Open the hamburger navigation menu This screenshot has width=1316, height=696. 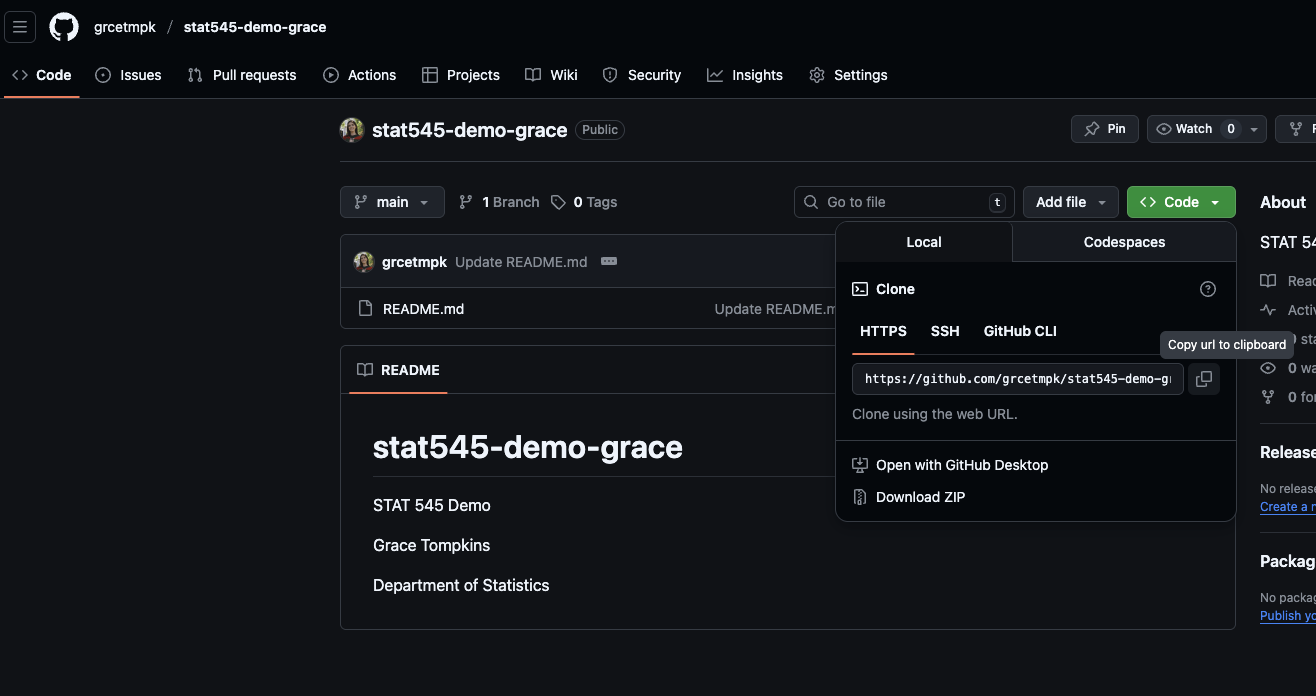click(x=20, y=27)
